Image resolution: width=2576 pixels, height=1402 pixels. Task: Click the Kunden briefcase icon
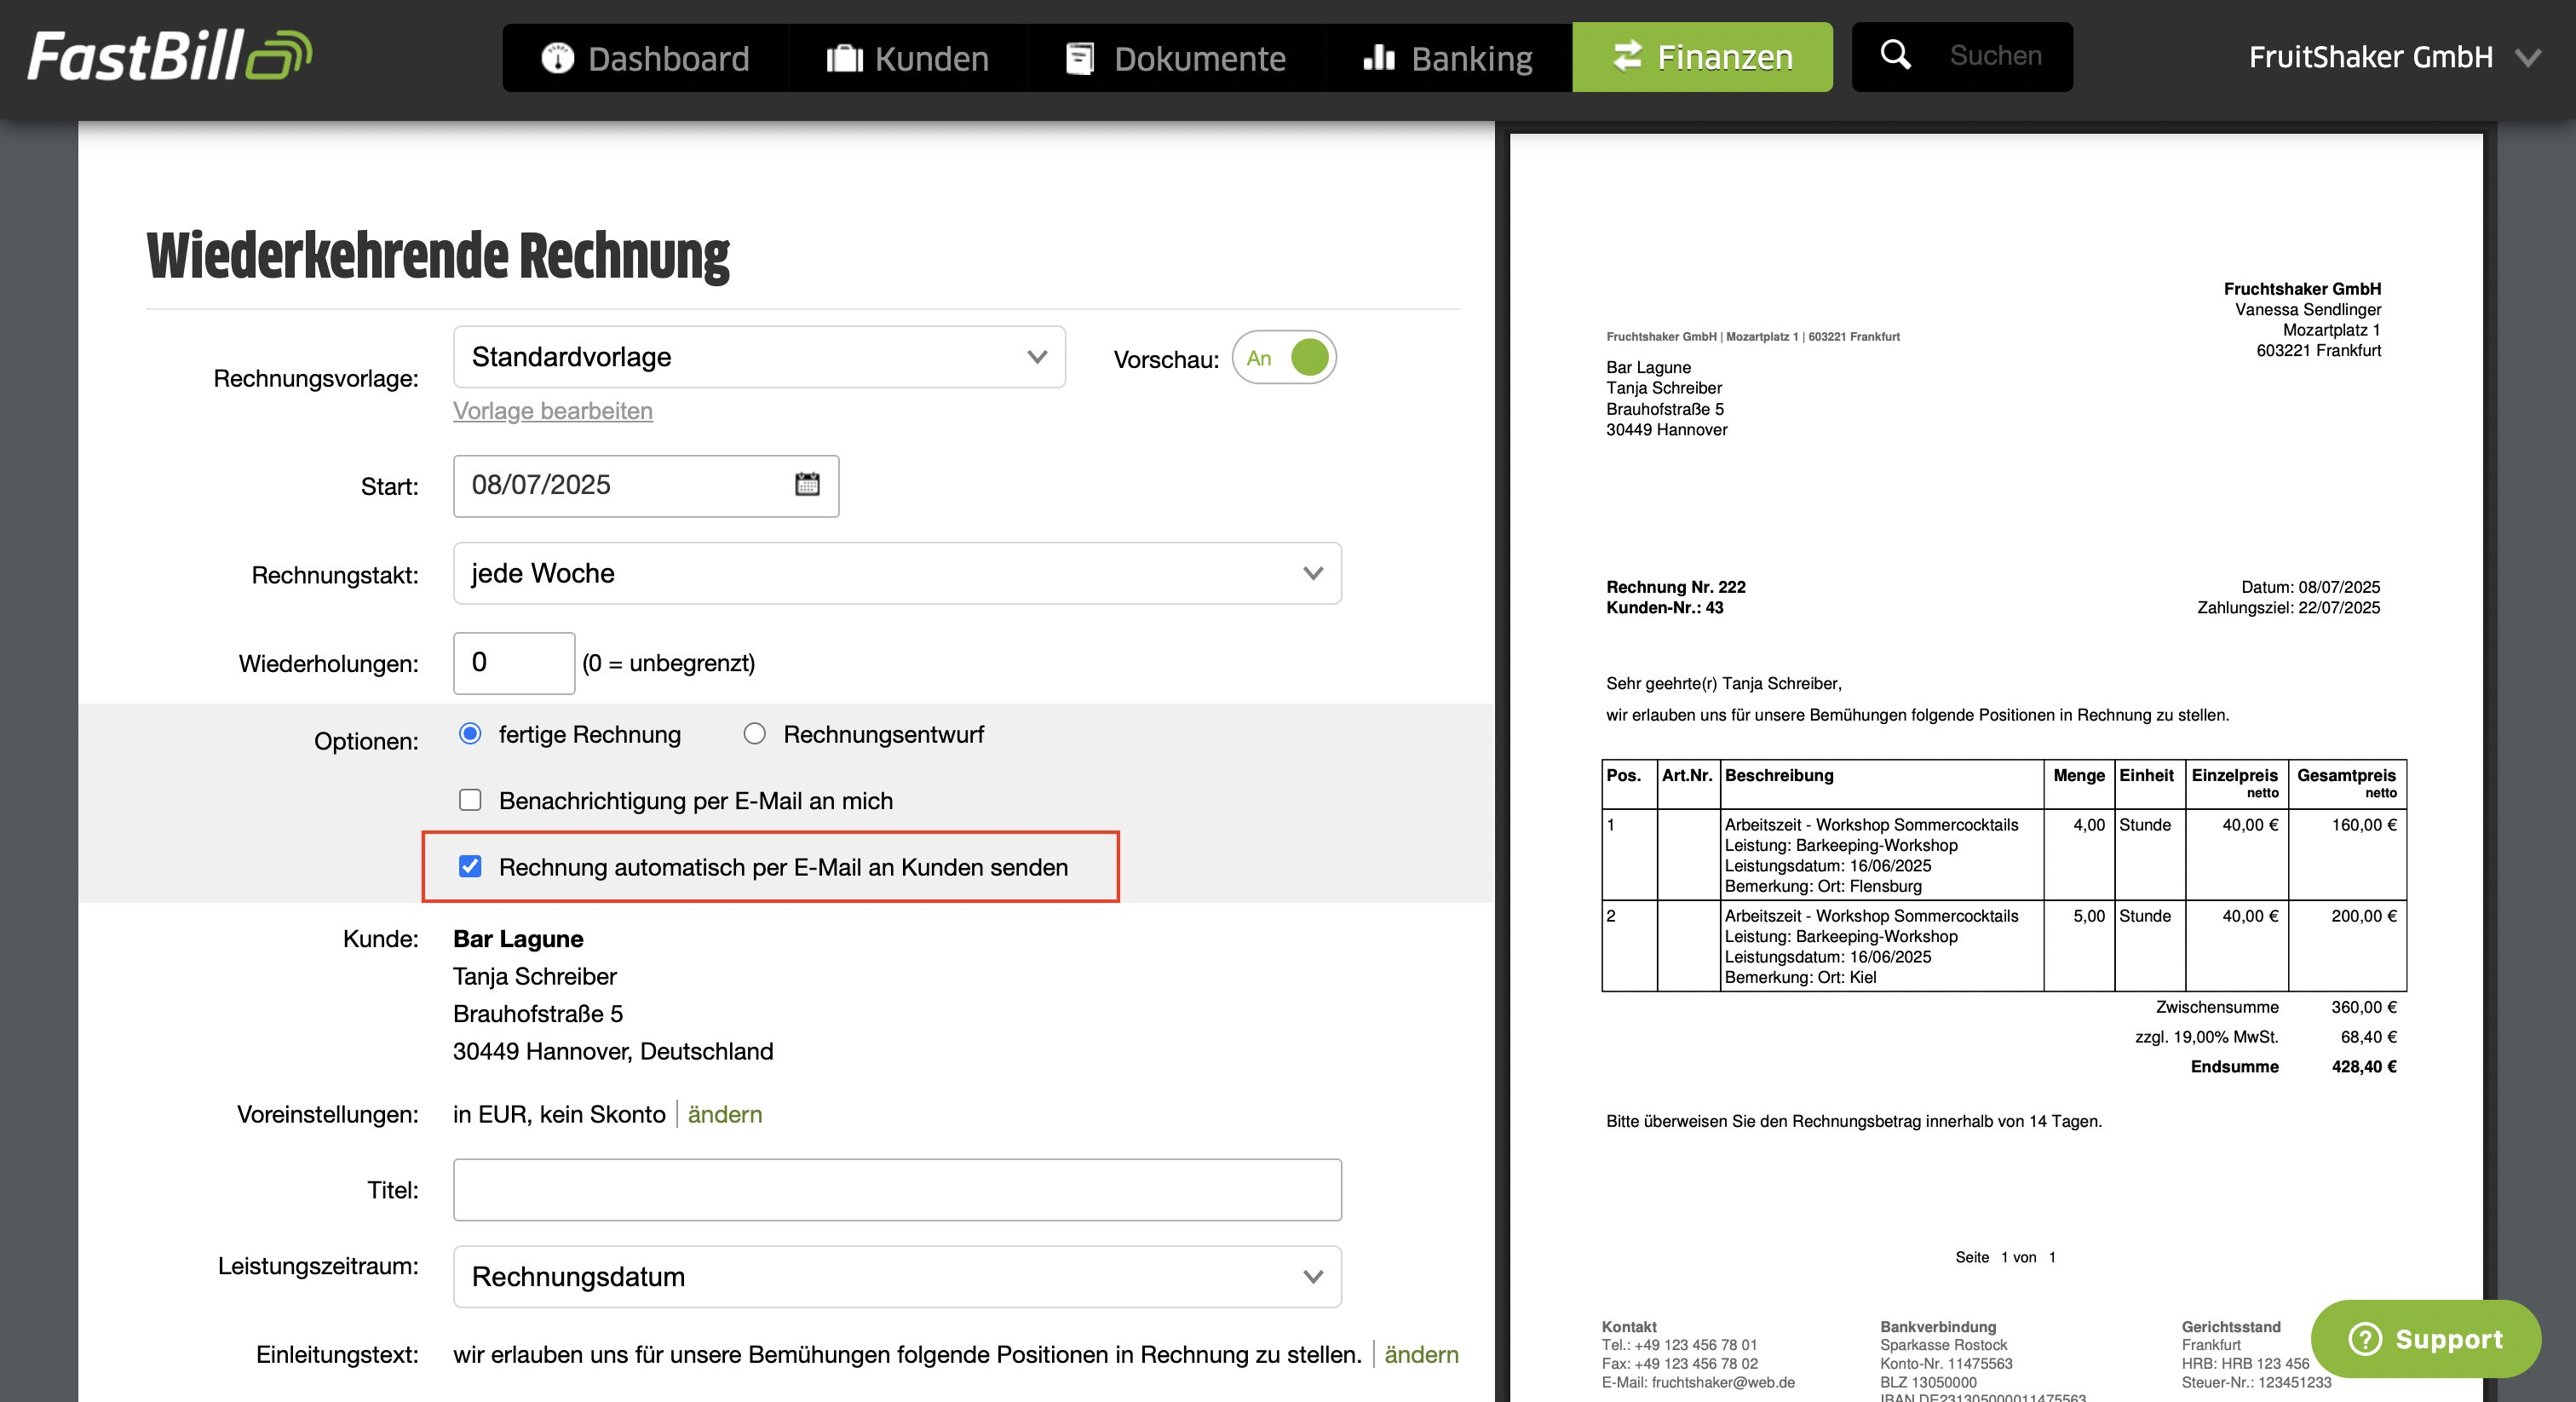844,58
